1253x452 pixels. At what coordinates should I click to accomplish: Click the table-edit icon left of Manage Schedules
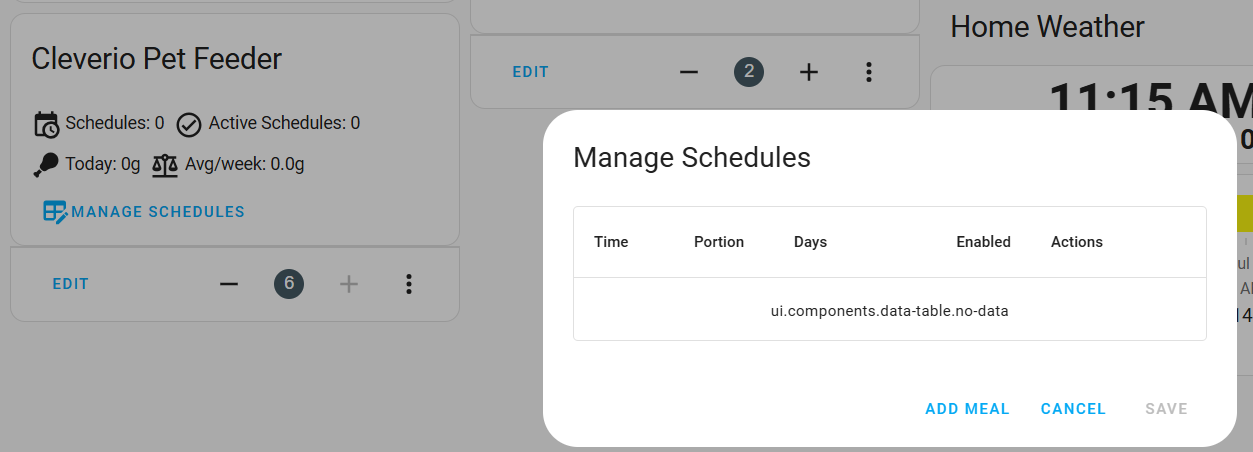pos(55,212)
